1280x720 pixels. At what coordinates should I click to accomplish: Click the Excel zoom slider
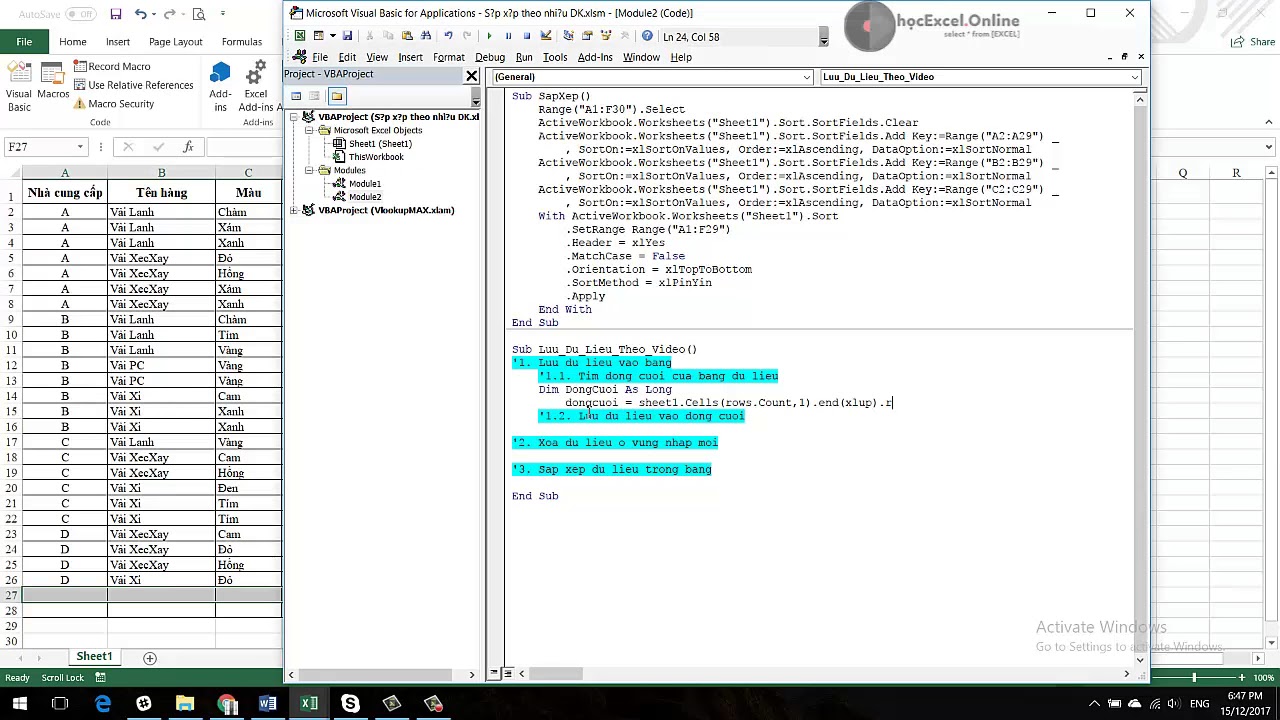(x=1193, y=678)
